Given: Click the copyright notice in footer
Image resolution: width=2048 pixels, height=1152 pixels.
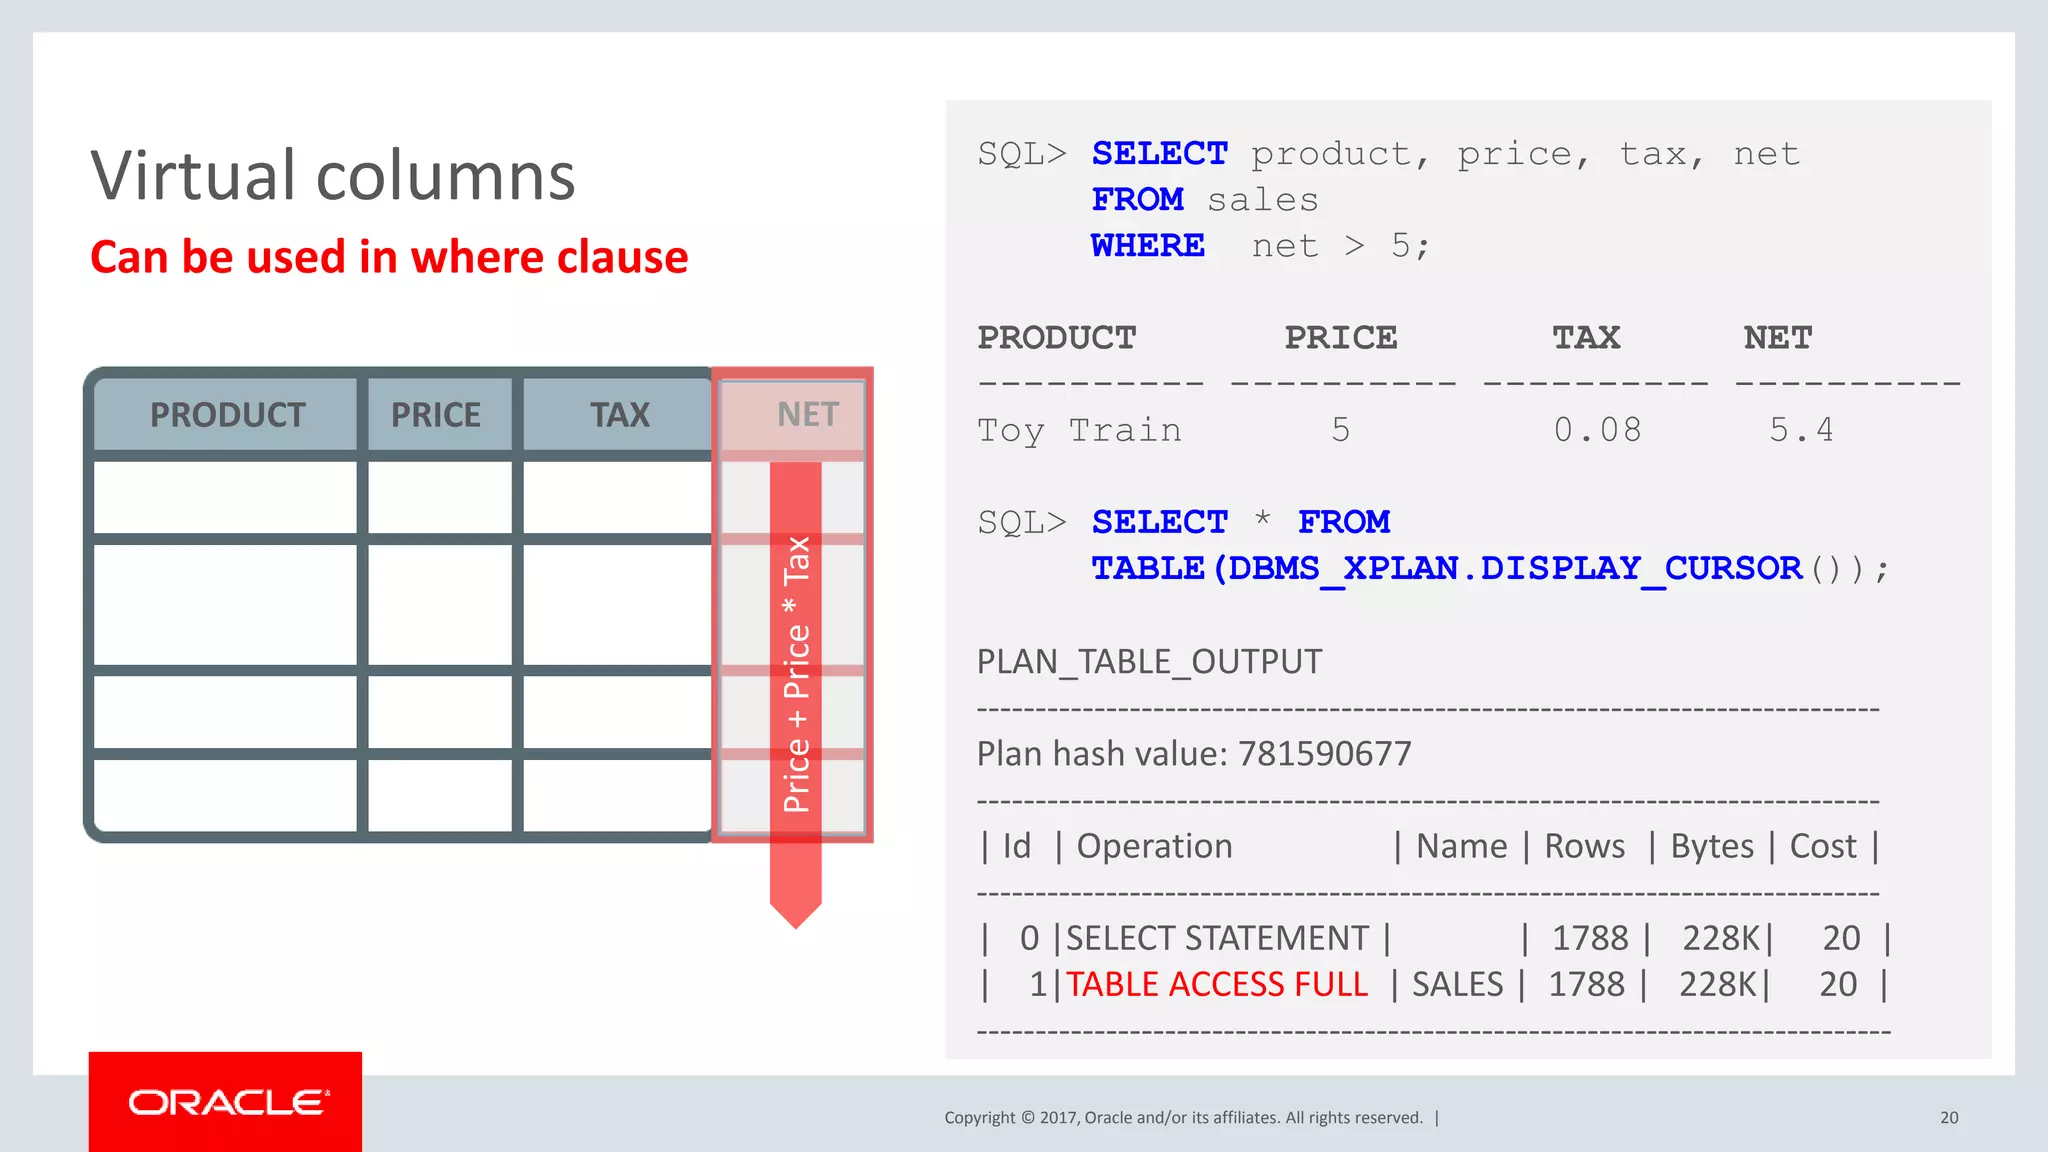Looking at the screenshot, I should [1184, 1118].
